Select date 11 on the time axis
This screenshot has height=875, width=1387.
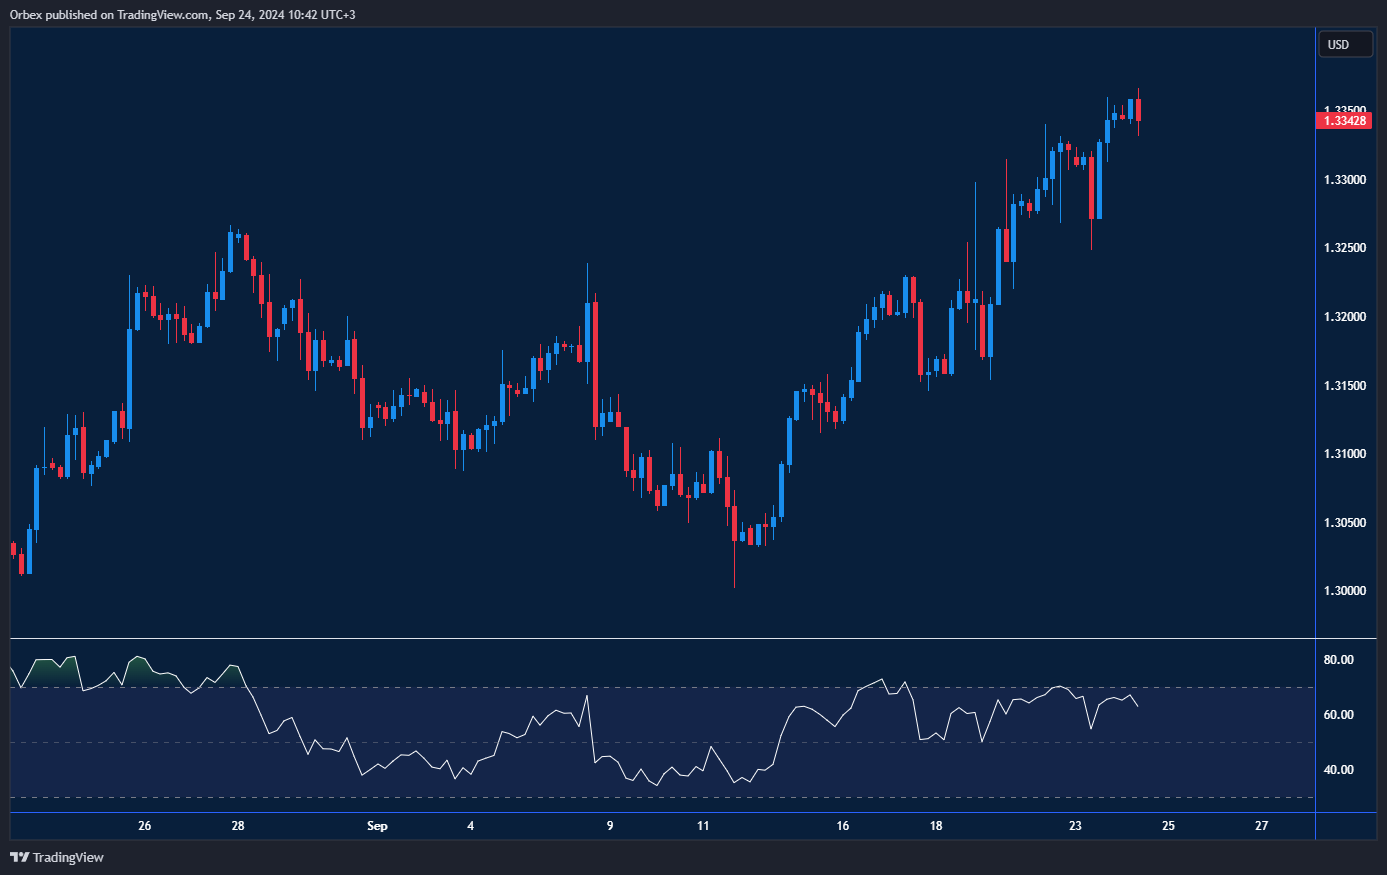703,826
